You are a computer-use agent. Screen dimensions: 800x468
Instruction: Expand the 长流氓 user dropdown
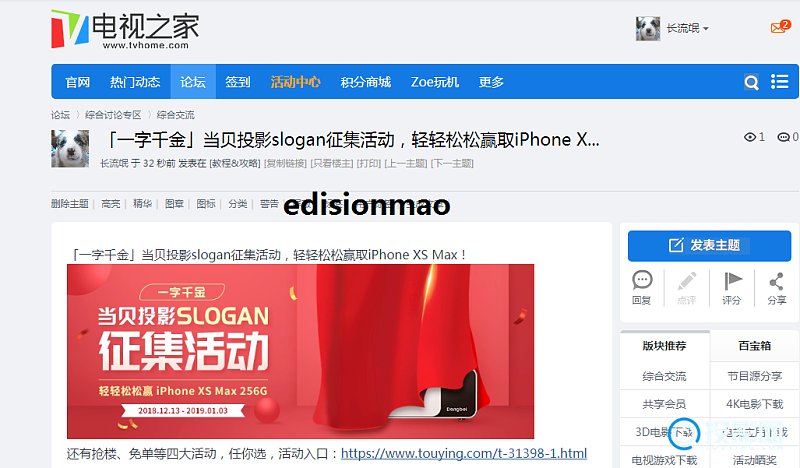pos(687,29)
